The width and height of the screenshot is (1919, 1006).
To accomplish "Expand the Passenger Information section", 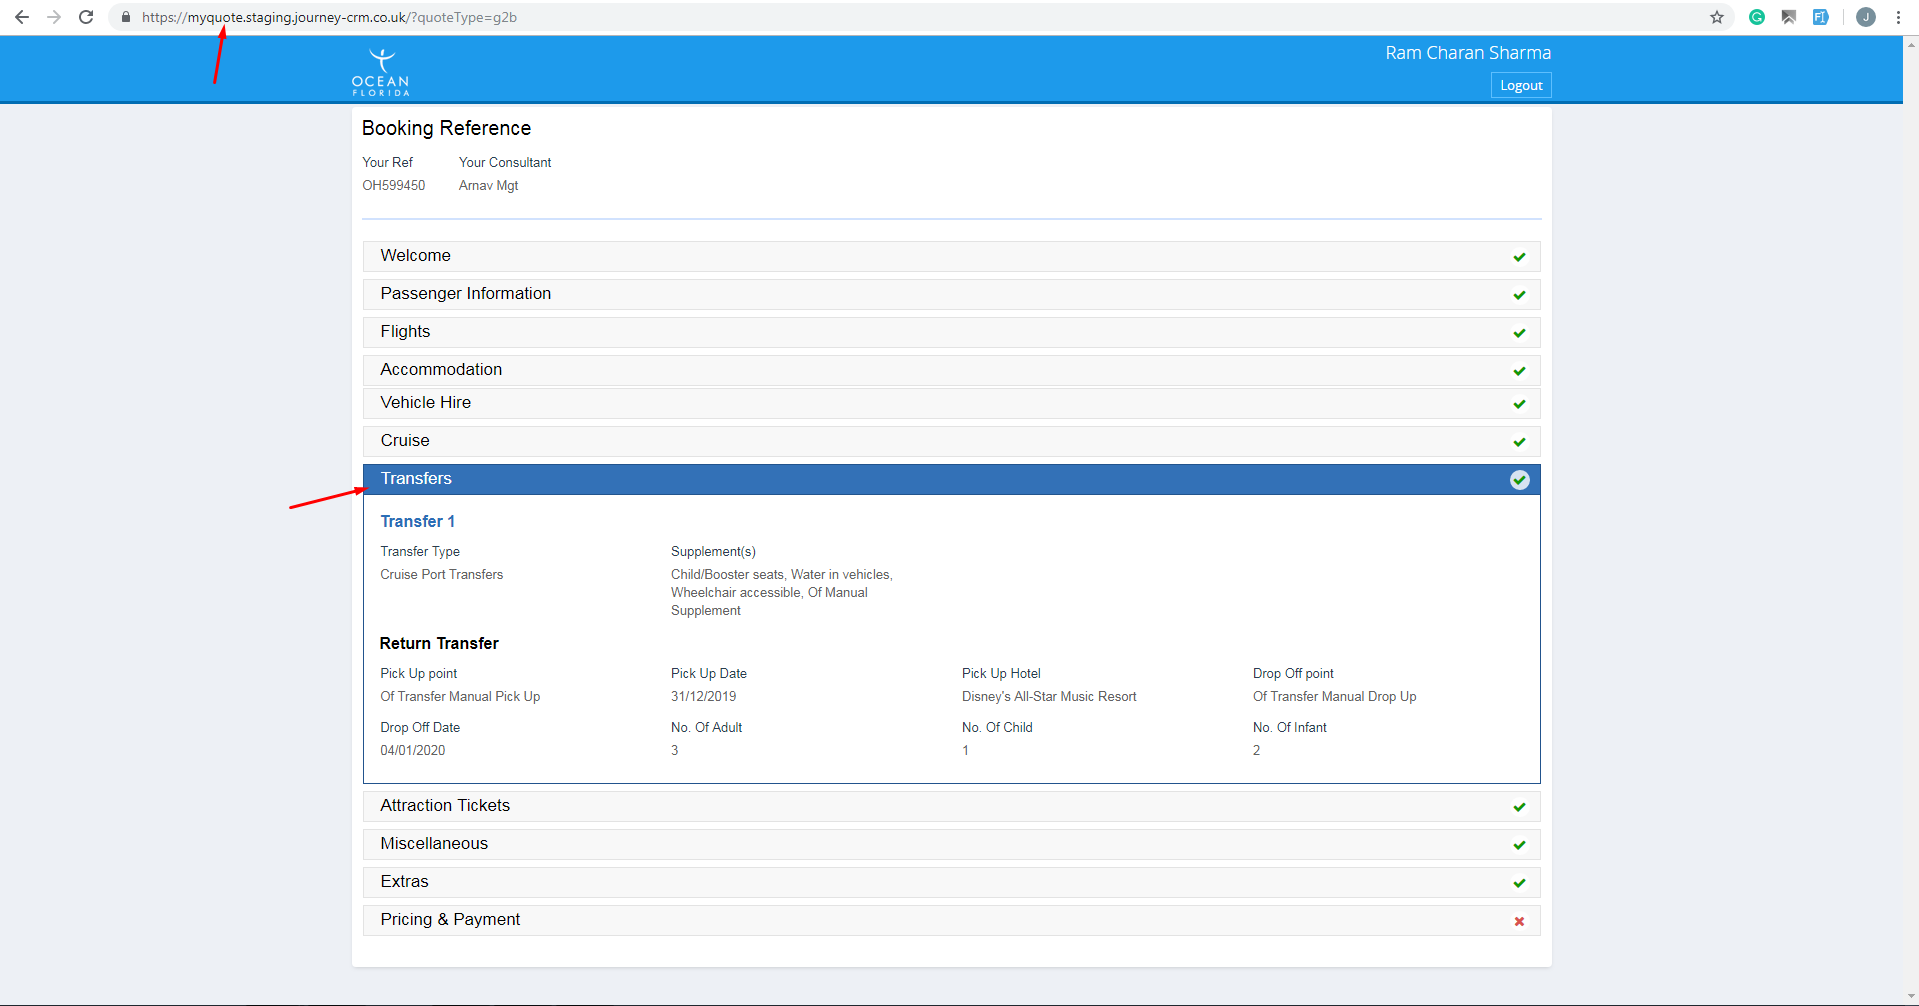I will (951, 294).
